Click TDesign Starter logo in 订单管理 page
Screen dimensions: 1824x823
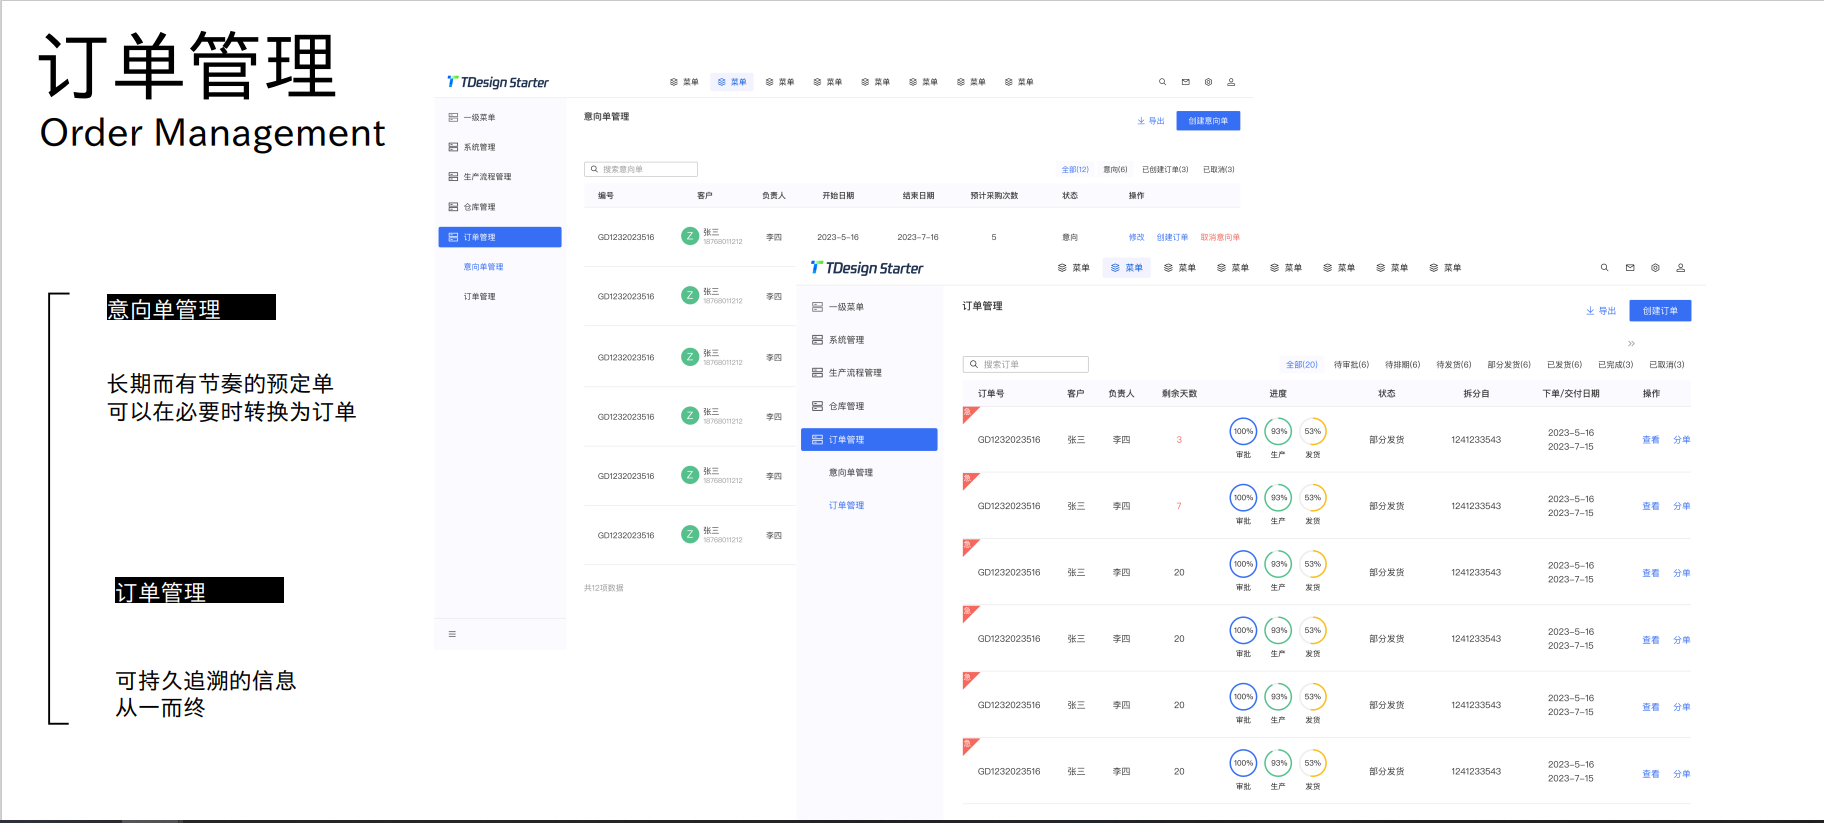click(867, 268)
